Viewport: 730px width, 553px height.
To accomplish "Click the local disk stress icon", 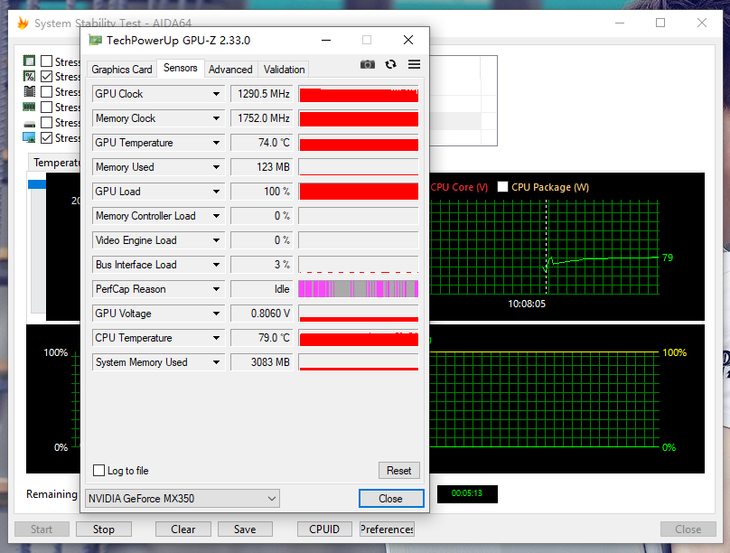I will tap(29, 124).
